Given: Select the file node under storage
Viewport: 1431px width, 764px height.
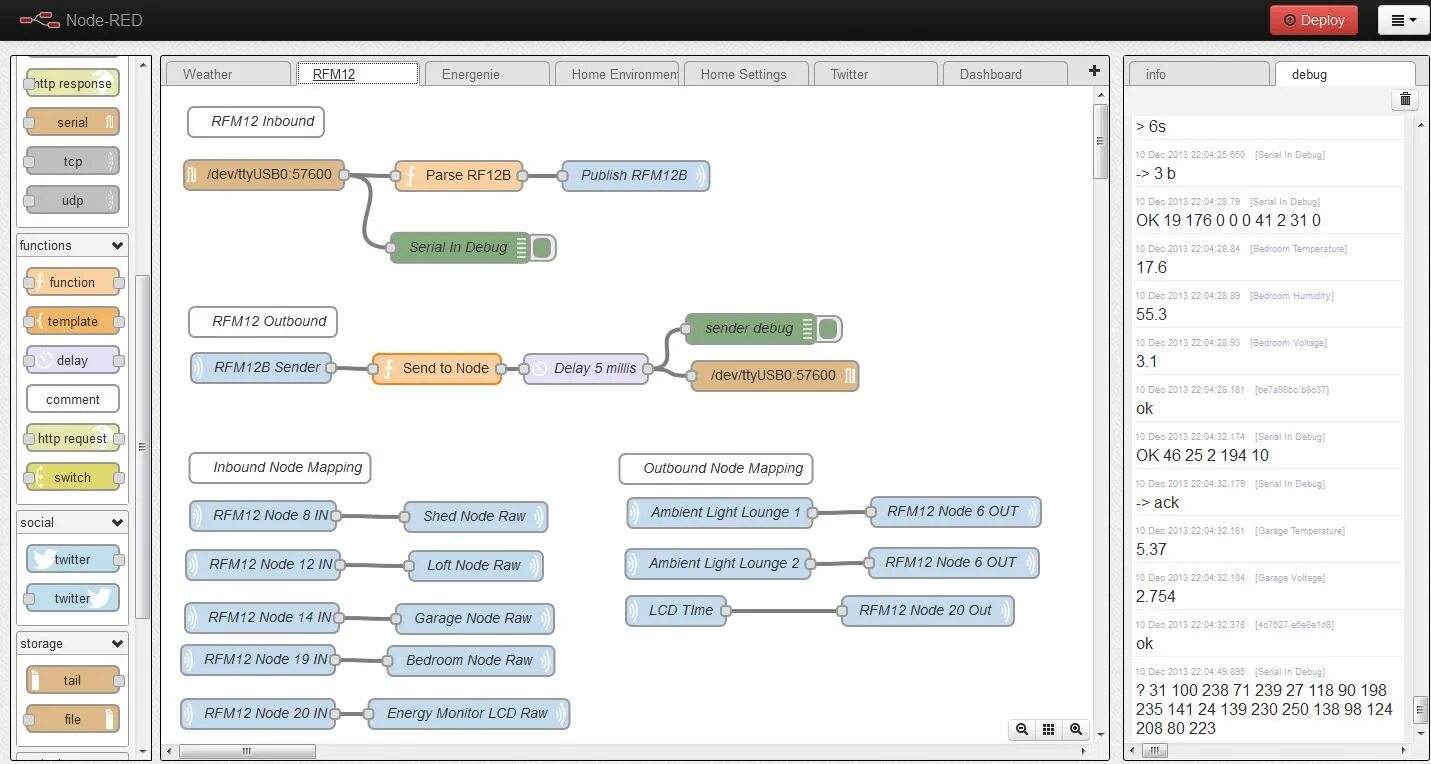Looking at the screenshot, I should coord(73,718).
